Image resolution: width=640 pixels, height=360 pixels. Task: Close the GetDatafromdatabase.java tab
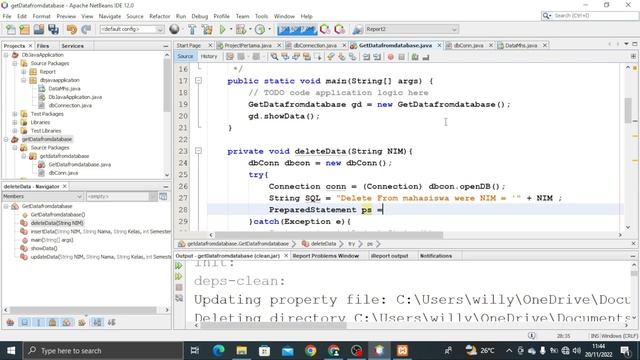(439, 45)
